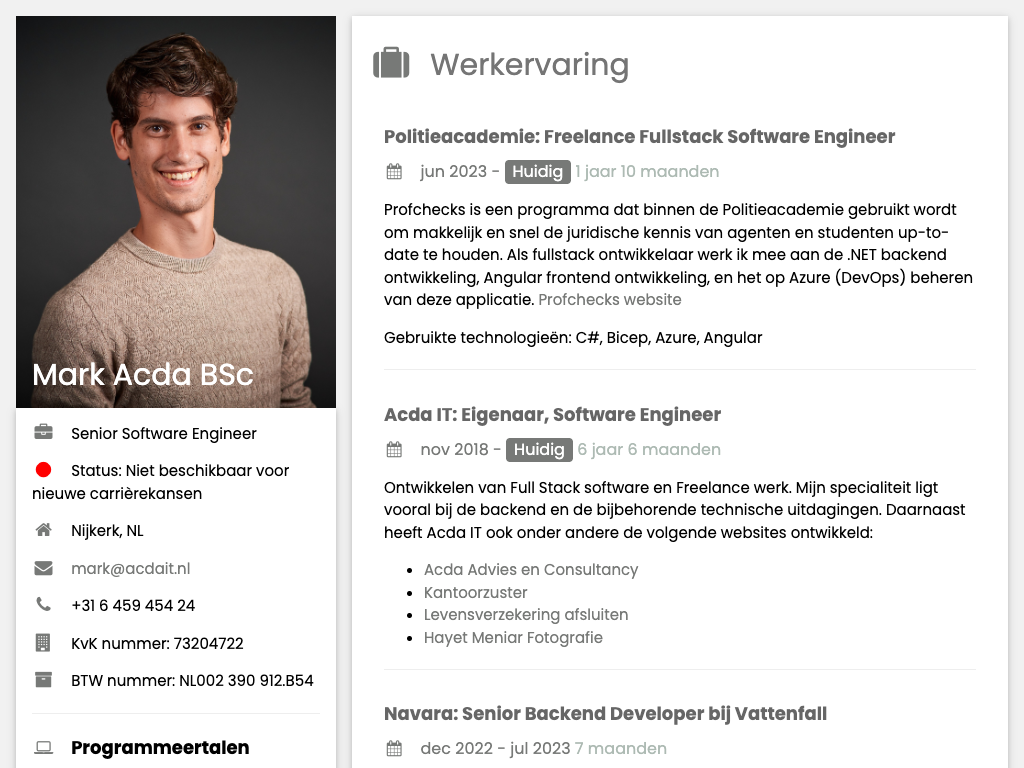This screenshot has height=768, width=1024.
Task: Click the calendar icon beside nov 2018
Action: coord(394,450)
